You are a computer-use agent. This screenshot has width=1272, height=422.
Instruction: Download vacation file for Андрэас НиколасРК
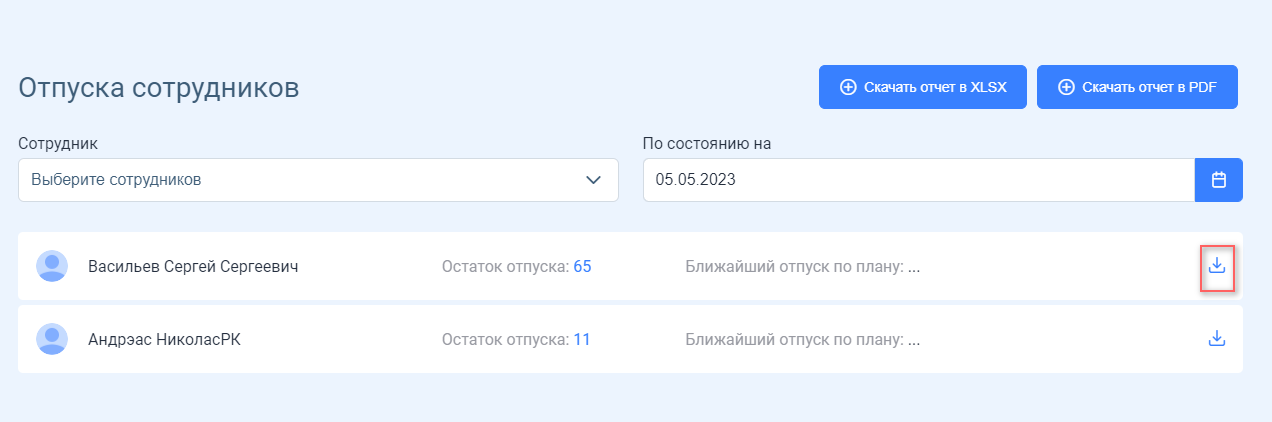[1217, 339]
